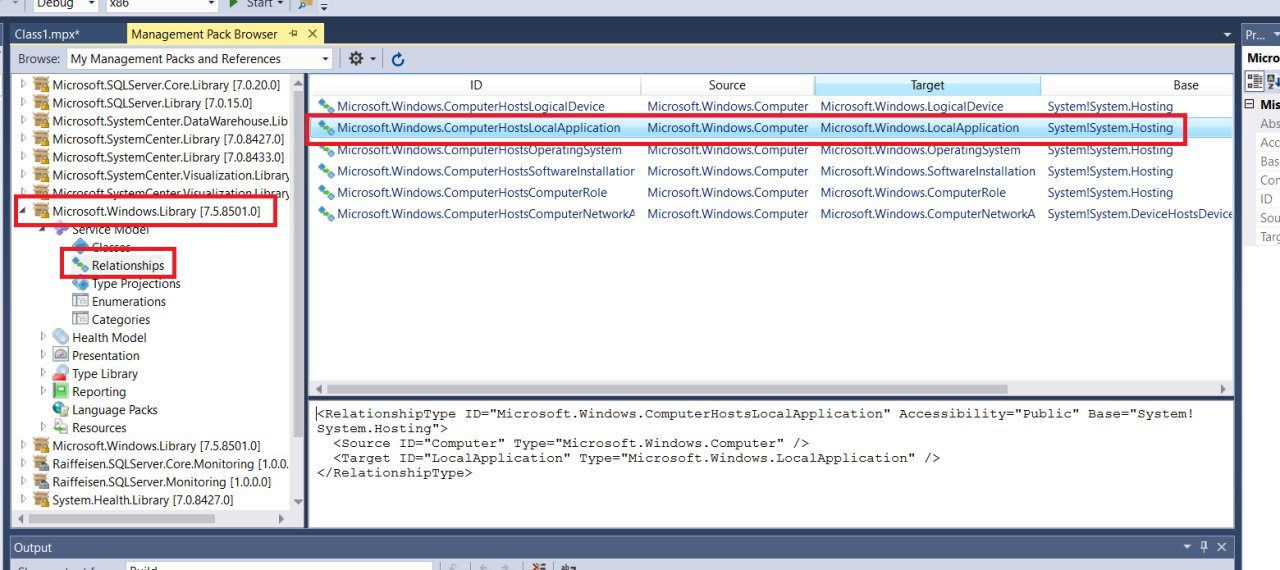Select Microsoft.Windows.ComputerHostsSoftwareInstallation row ID
Image resolution: width=1280 pixels, height=570 pixels.
pos(486,171)
